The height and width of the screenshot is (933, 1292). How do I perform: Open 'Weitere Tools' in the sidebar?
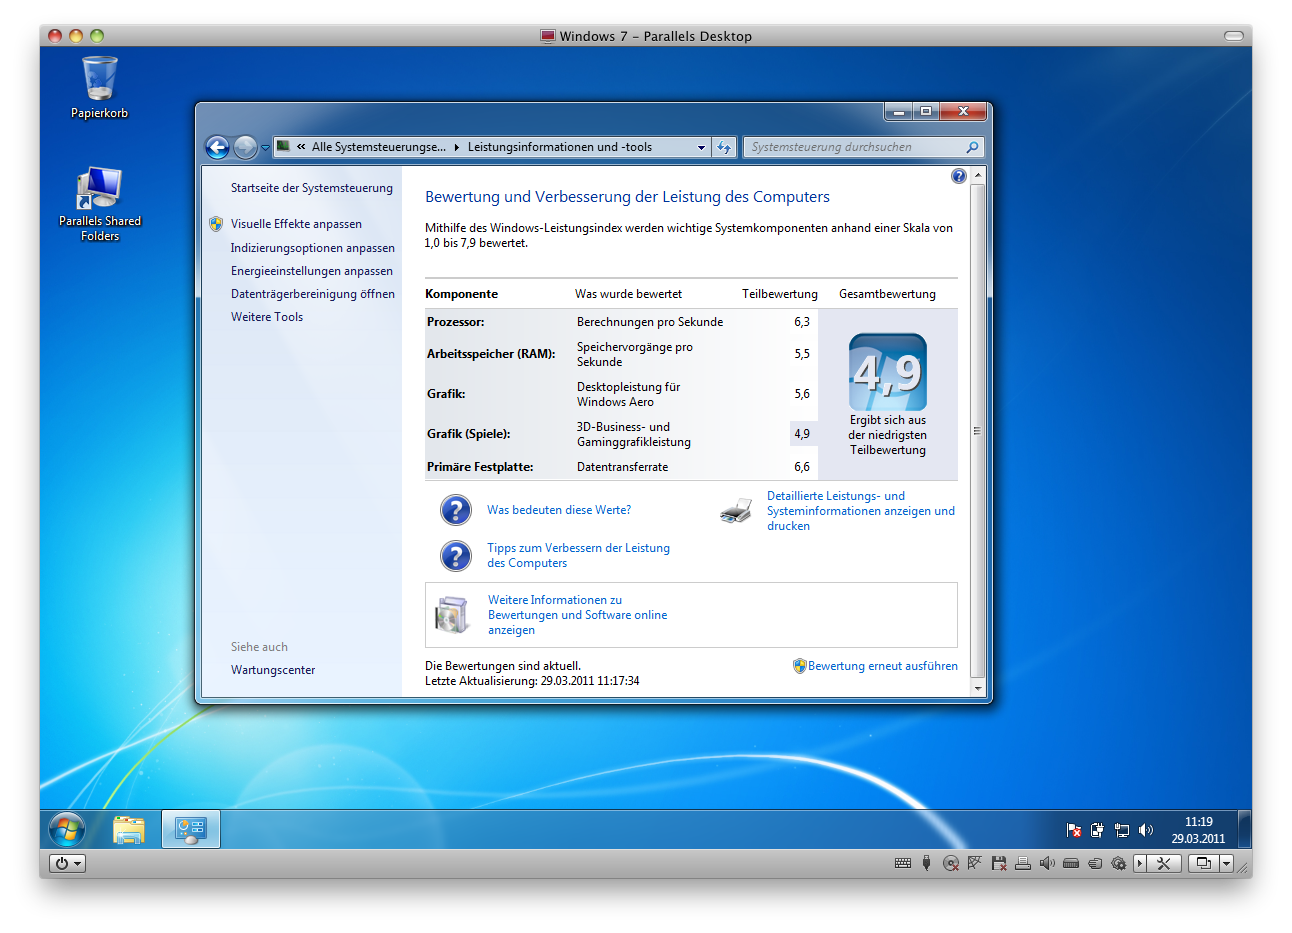tap(267, 317)
